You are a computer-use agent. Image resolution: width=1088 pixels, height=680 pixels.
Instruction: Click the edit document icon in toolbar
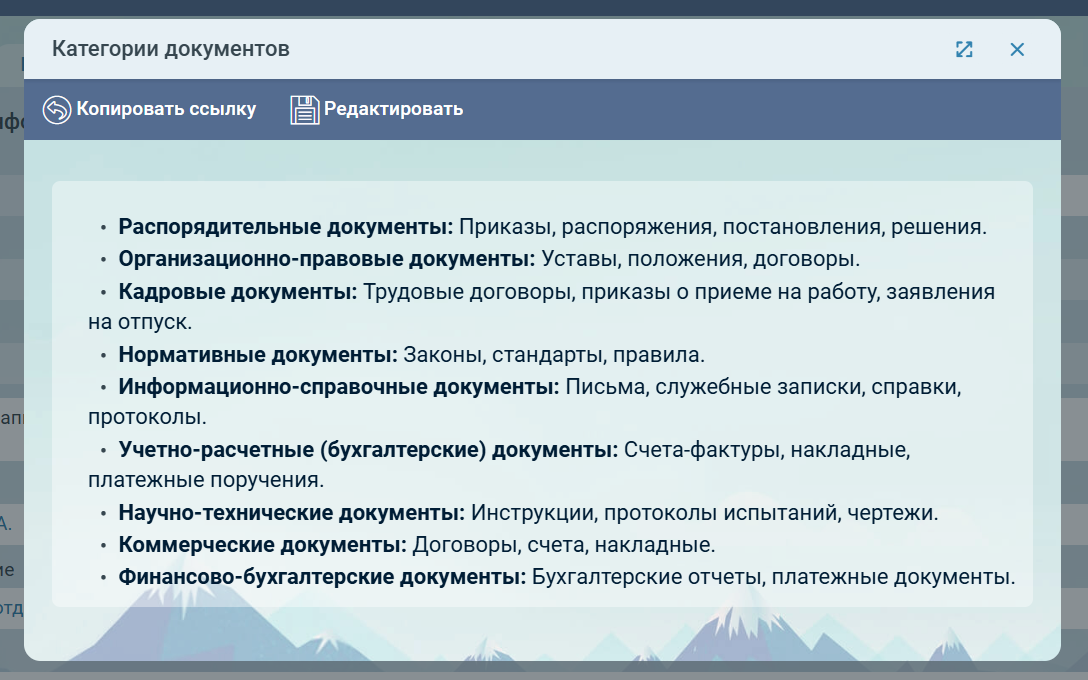pyautogui.click(x=304, y=110)
